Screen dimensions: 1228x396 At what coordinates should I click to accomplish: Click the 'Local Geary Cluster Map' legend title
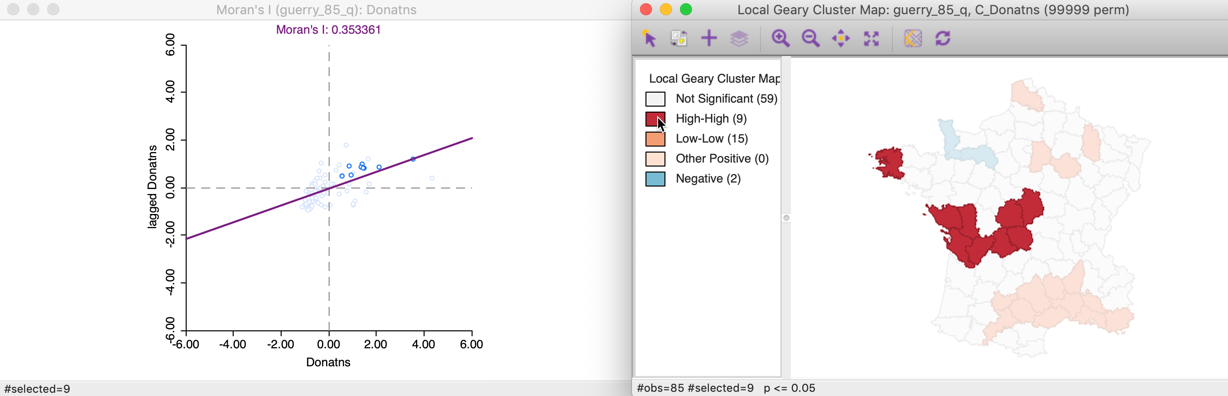(x=714, y=78)
